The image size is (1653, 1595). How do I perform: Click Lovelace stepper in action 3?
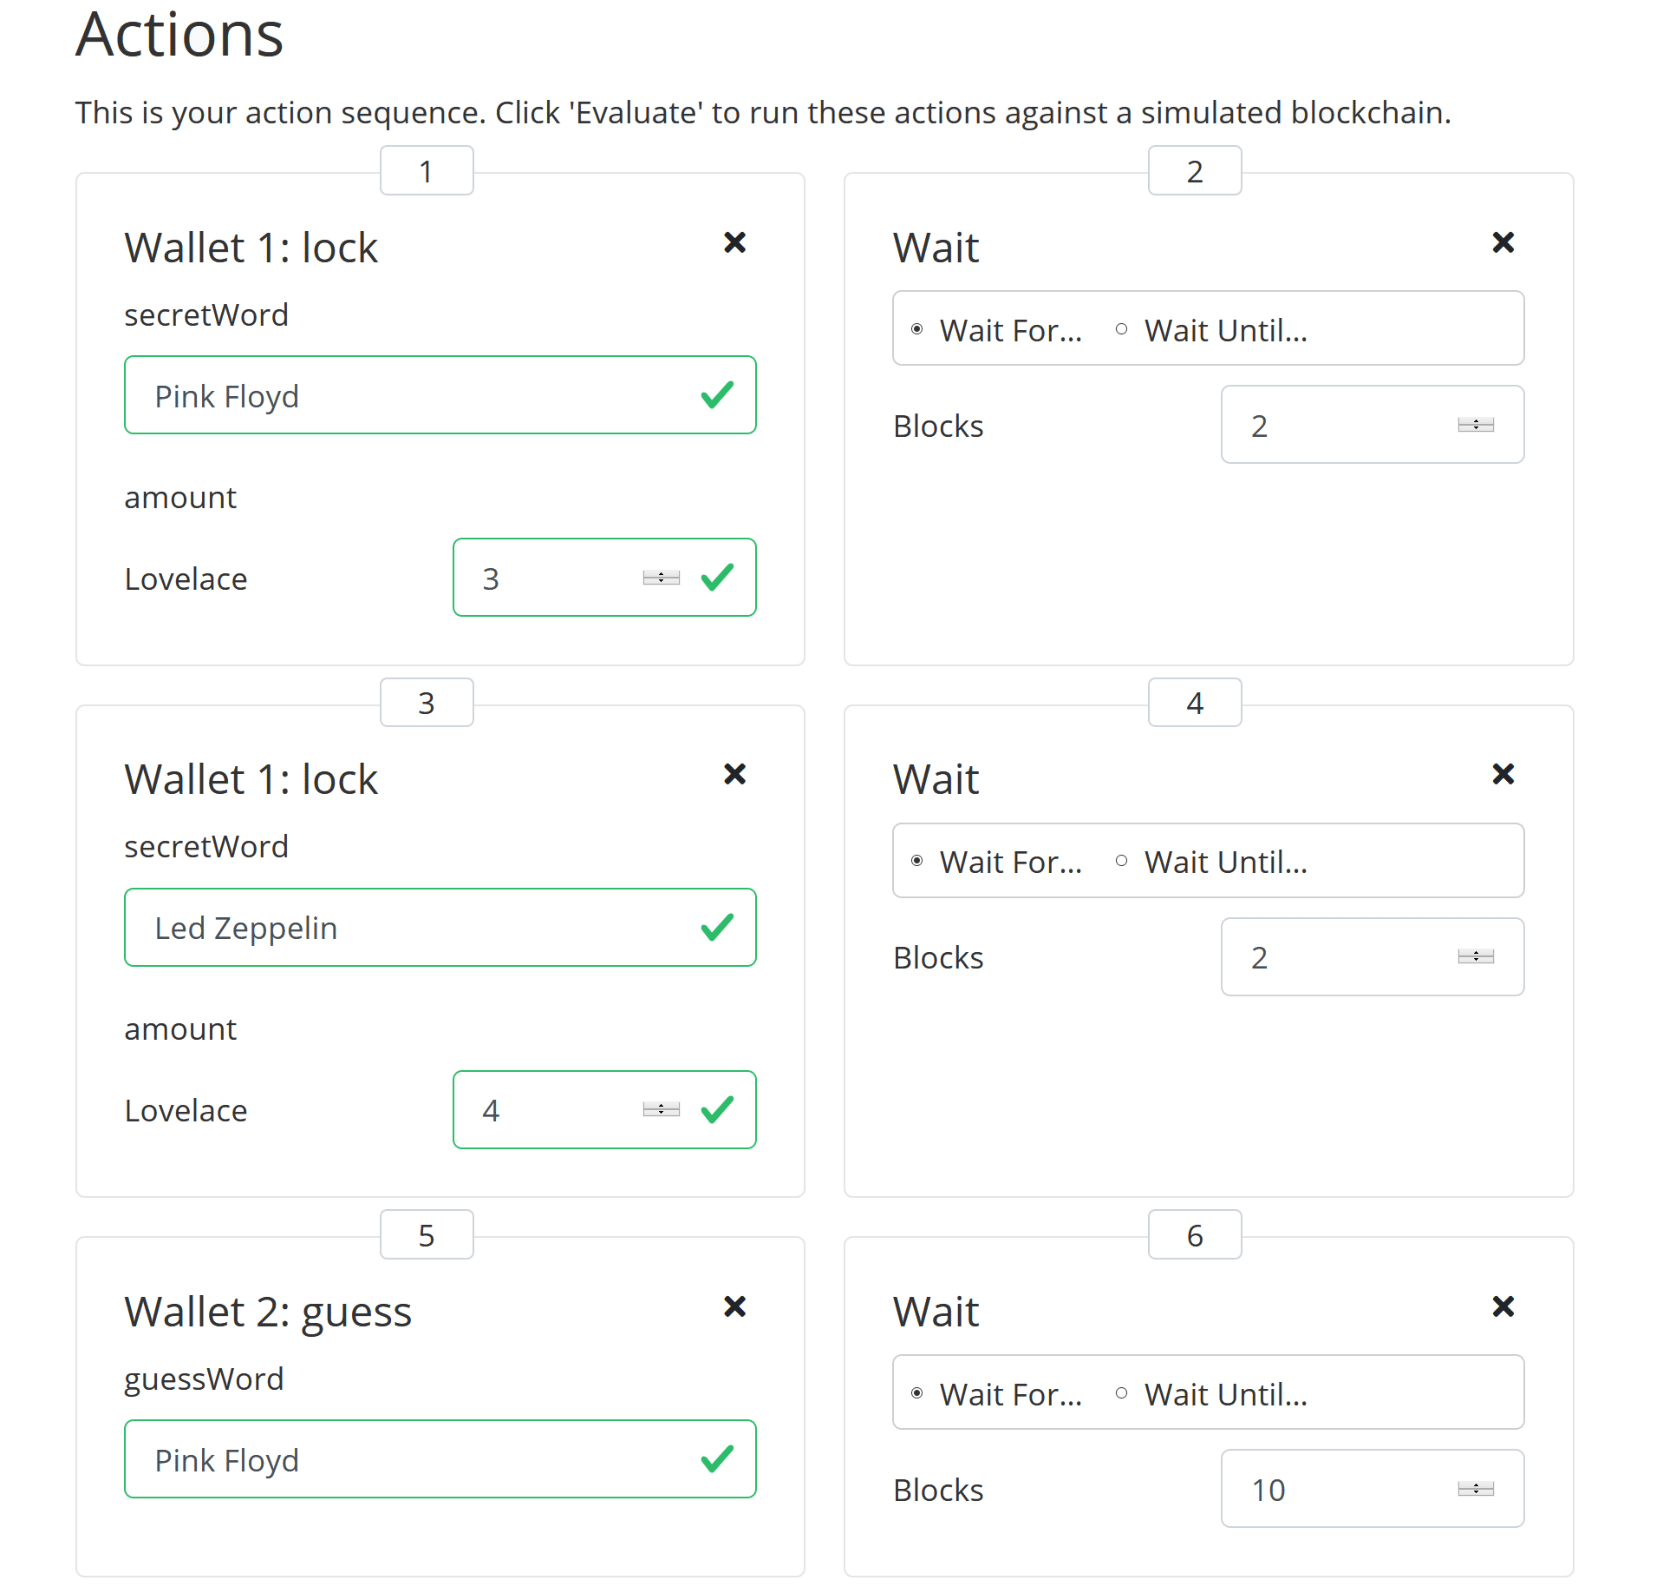661,1109
